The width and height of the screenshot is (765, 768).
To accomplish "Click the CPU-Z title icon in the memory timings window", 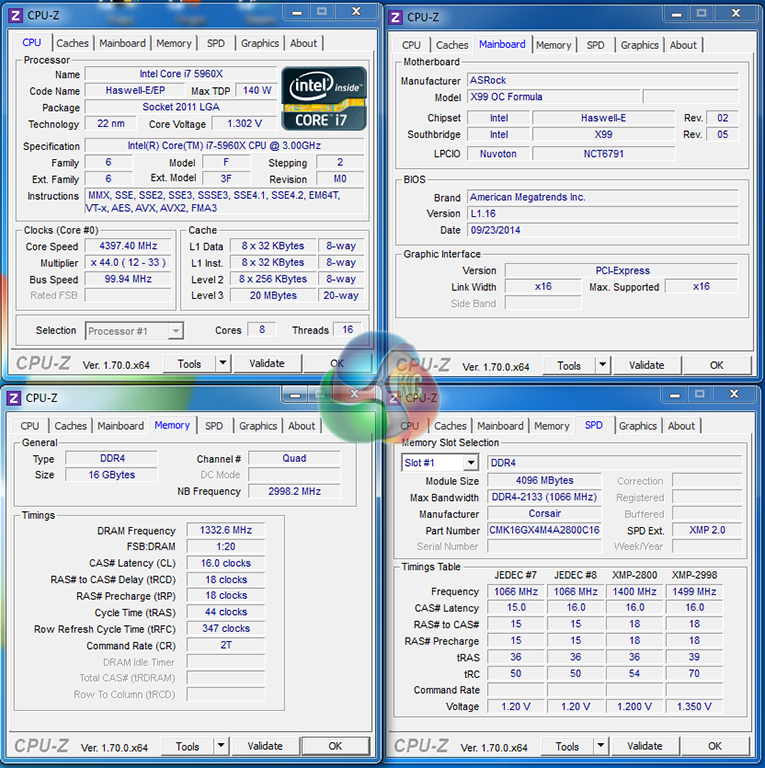I will pyautogui.click(x=14, y=398).
